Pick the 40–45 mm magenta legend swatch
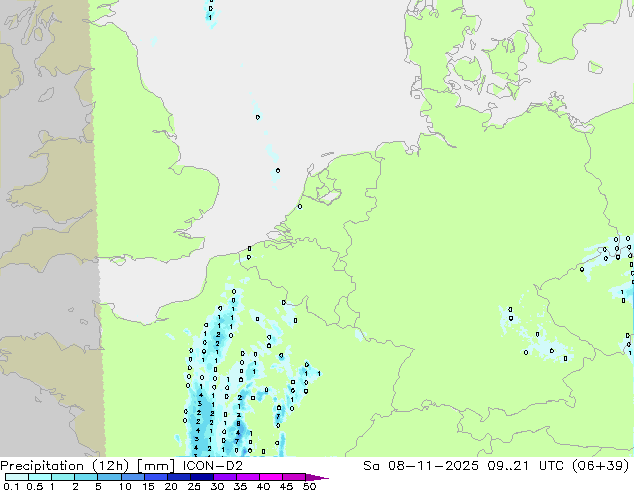 [x=271, y=477]
